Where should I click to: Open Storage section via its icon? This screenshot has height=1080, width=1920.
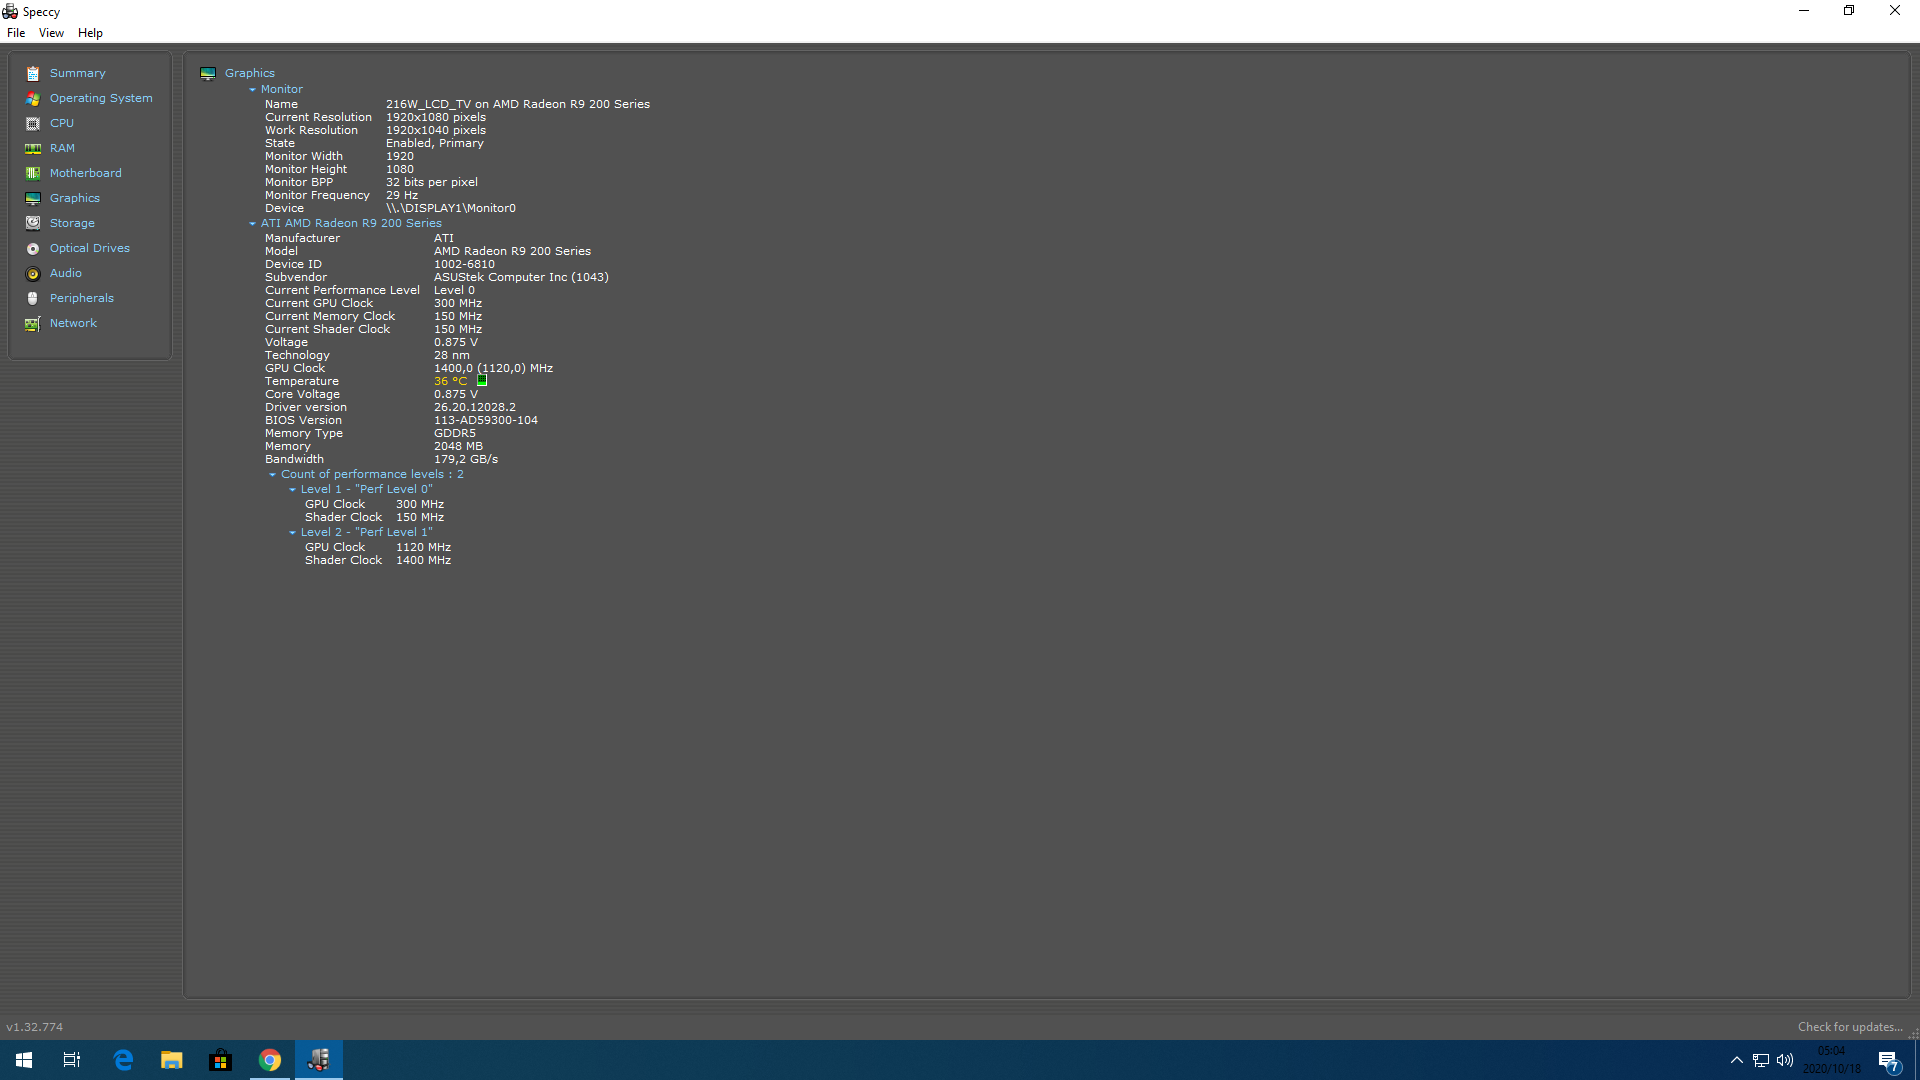click(33, 223)
